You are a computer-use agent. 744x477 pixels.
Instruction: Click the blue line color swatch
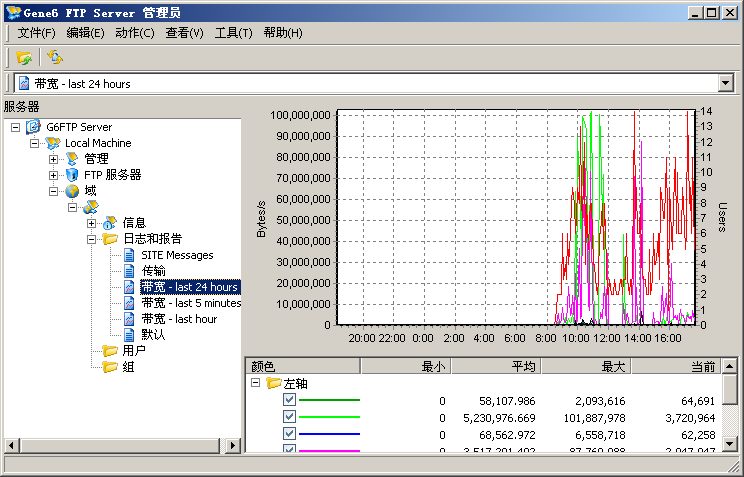tap(329, 434)
